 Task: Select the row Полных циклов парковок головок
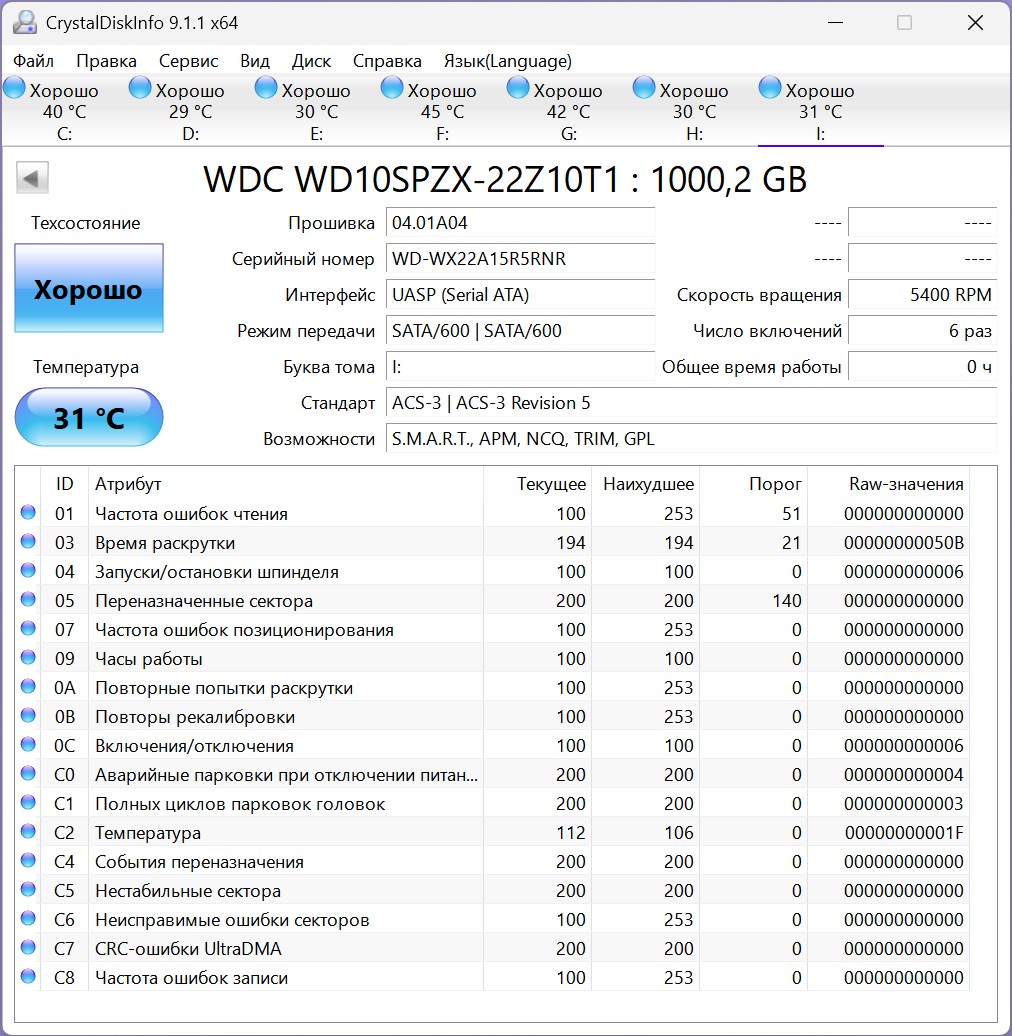[492, 803]
